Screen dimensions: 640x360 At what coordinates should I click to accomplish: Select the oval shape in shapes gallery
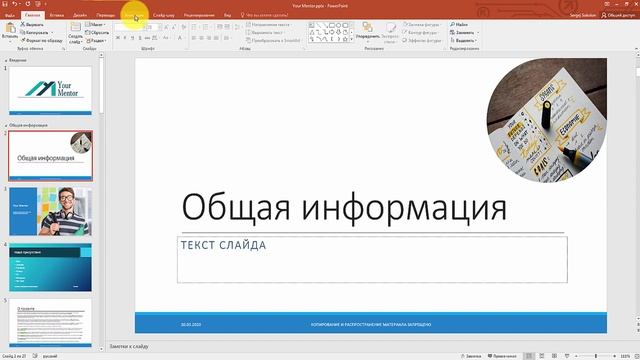[338, 25]
